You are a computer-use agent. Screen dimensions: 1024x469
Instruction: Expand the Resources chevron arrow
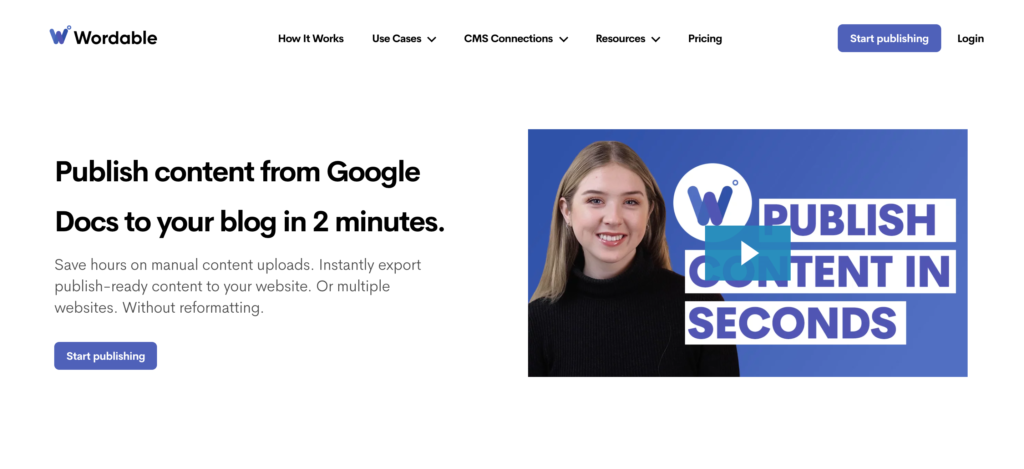pos(656,39)
